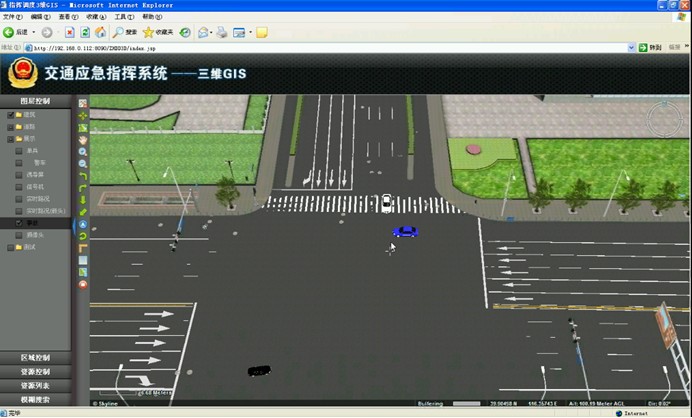
Task: Enable the 诱导屏 layer checkbox
Action: [19, 175]
